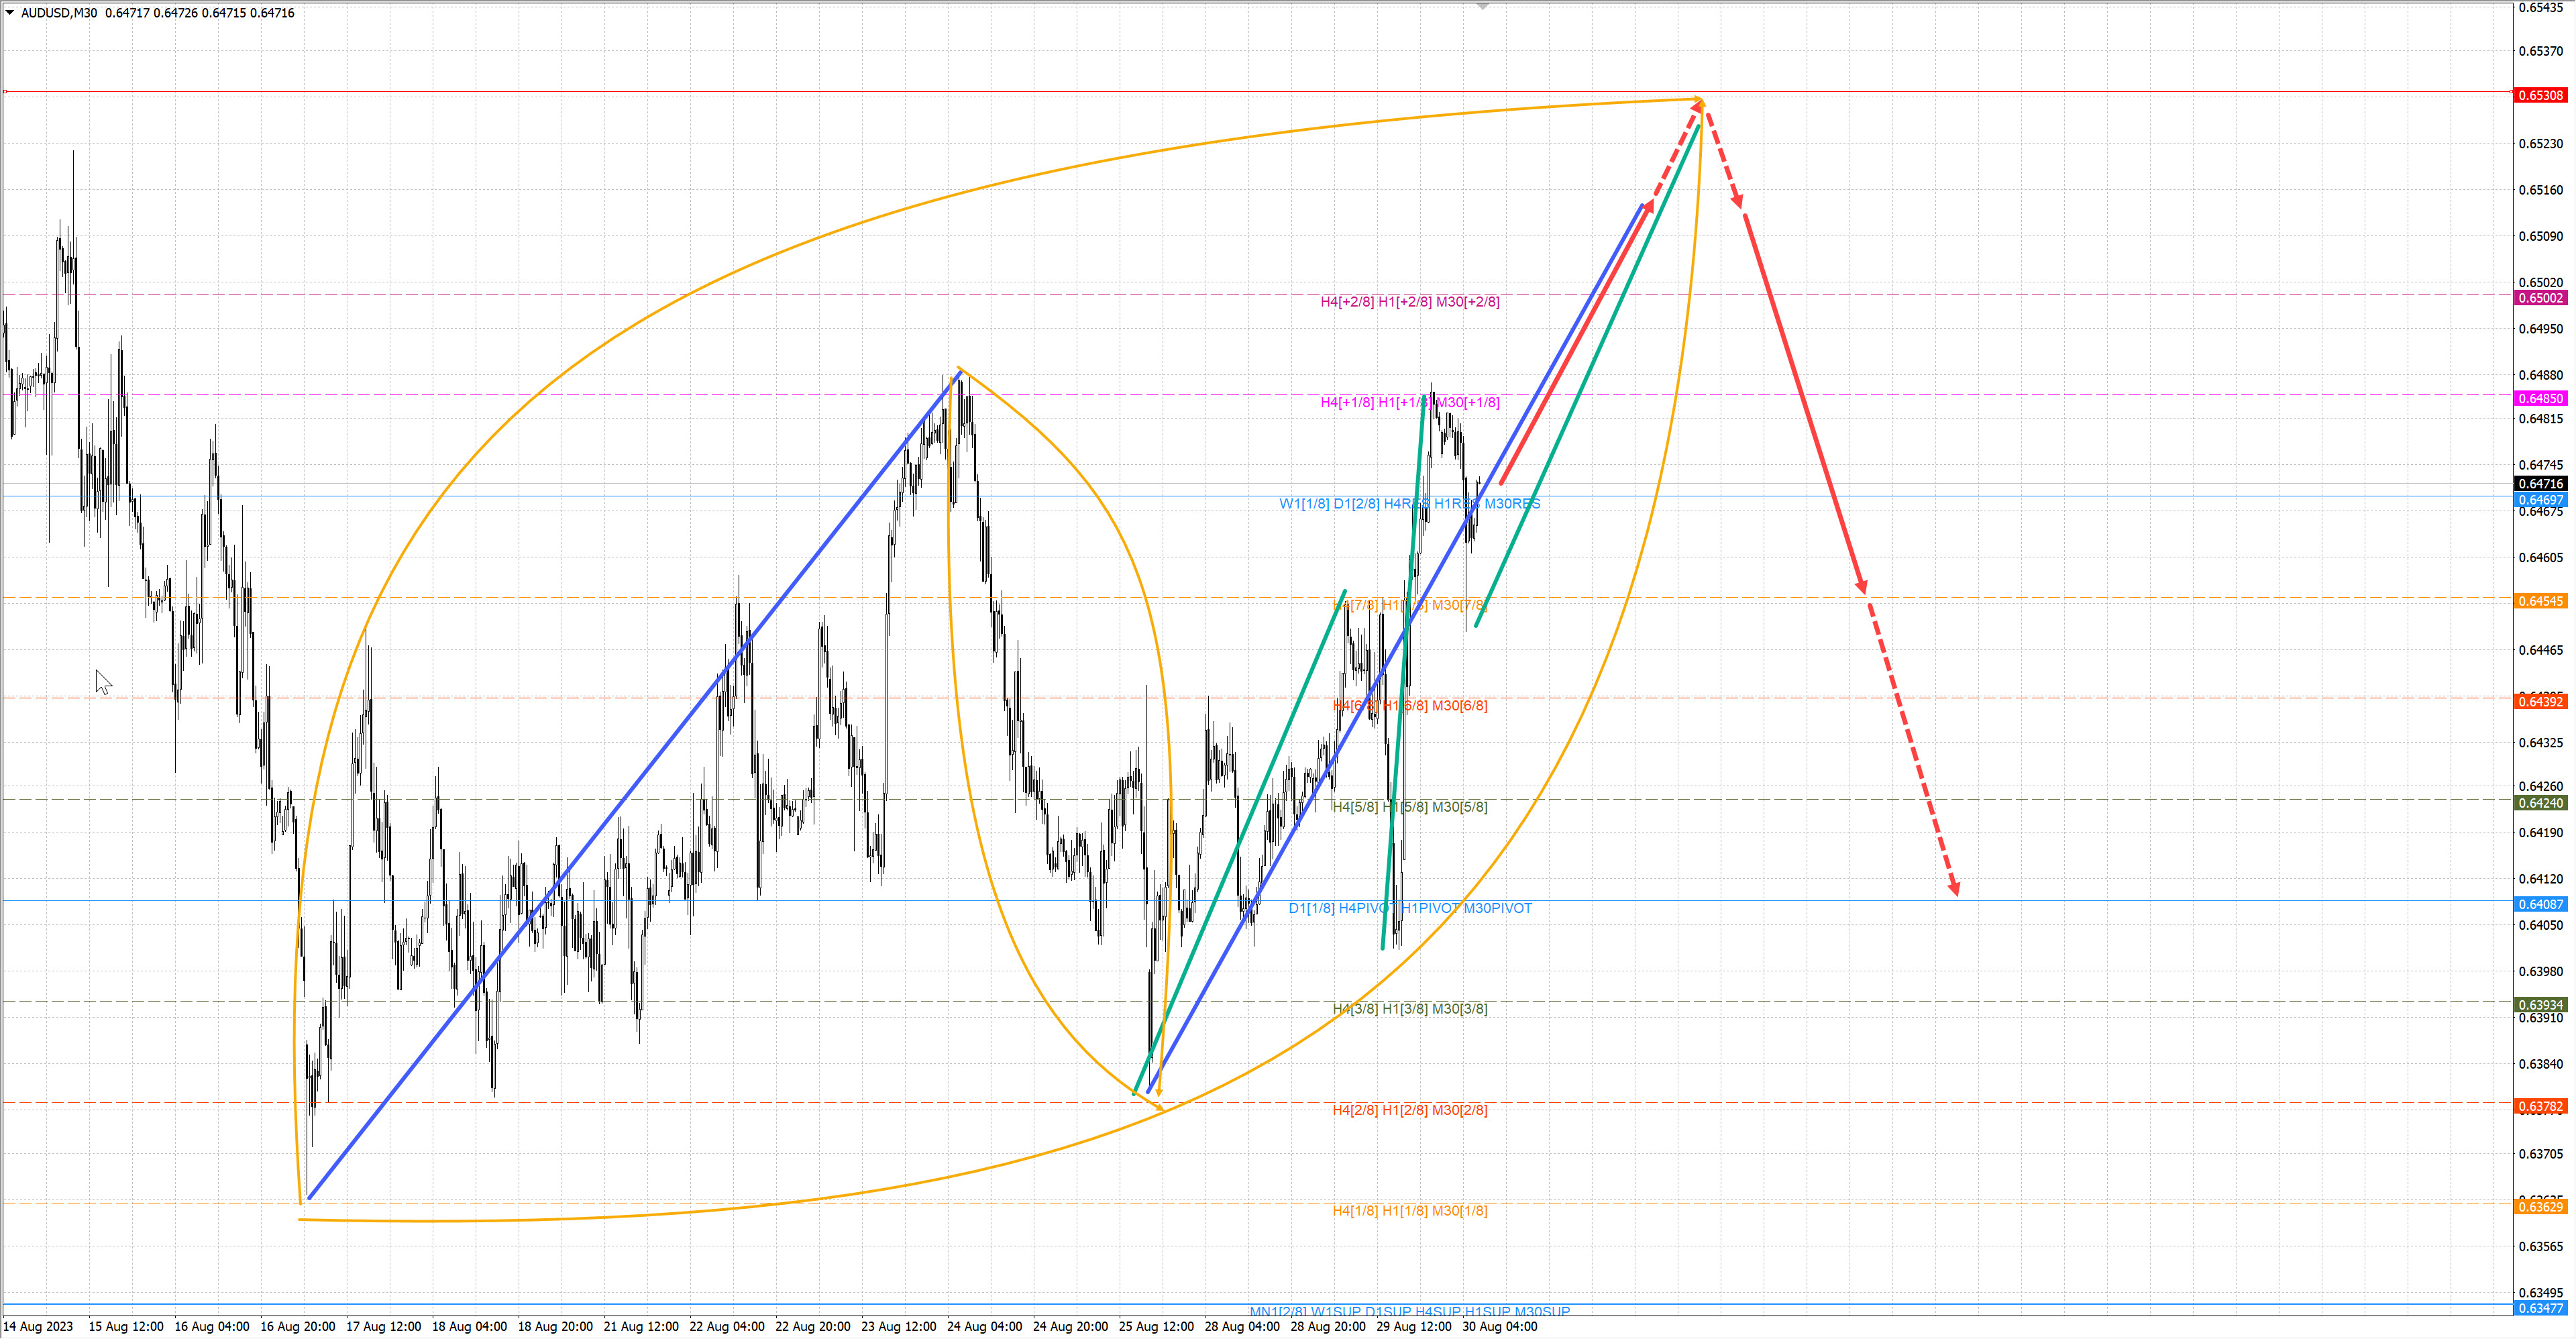The width and height of the screenshot is (2576, 1339).
Task: Open the AUDUSD,M30 chart dropdown arrow
Action: 10,13
